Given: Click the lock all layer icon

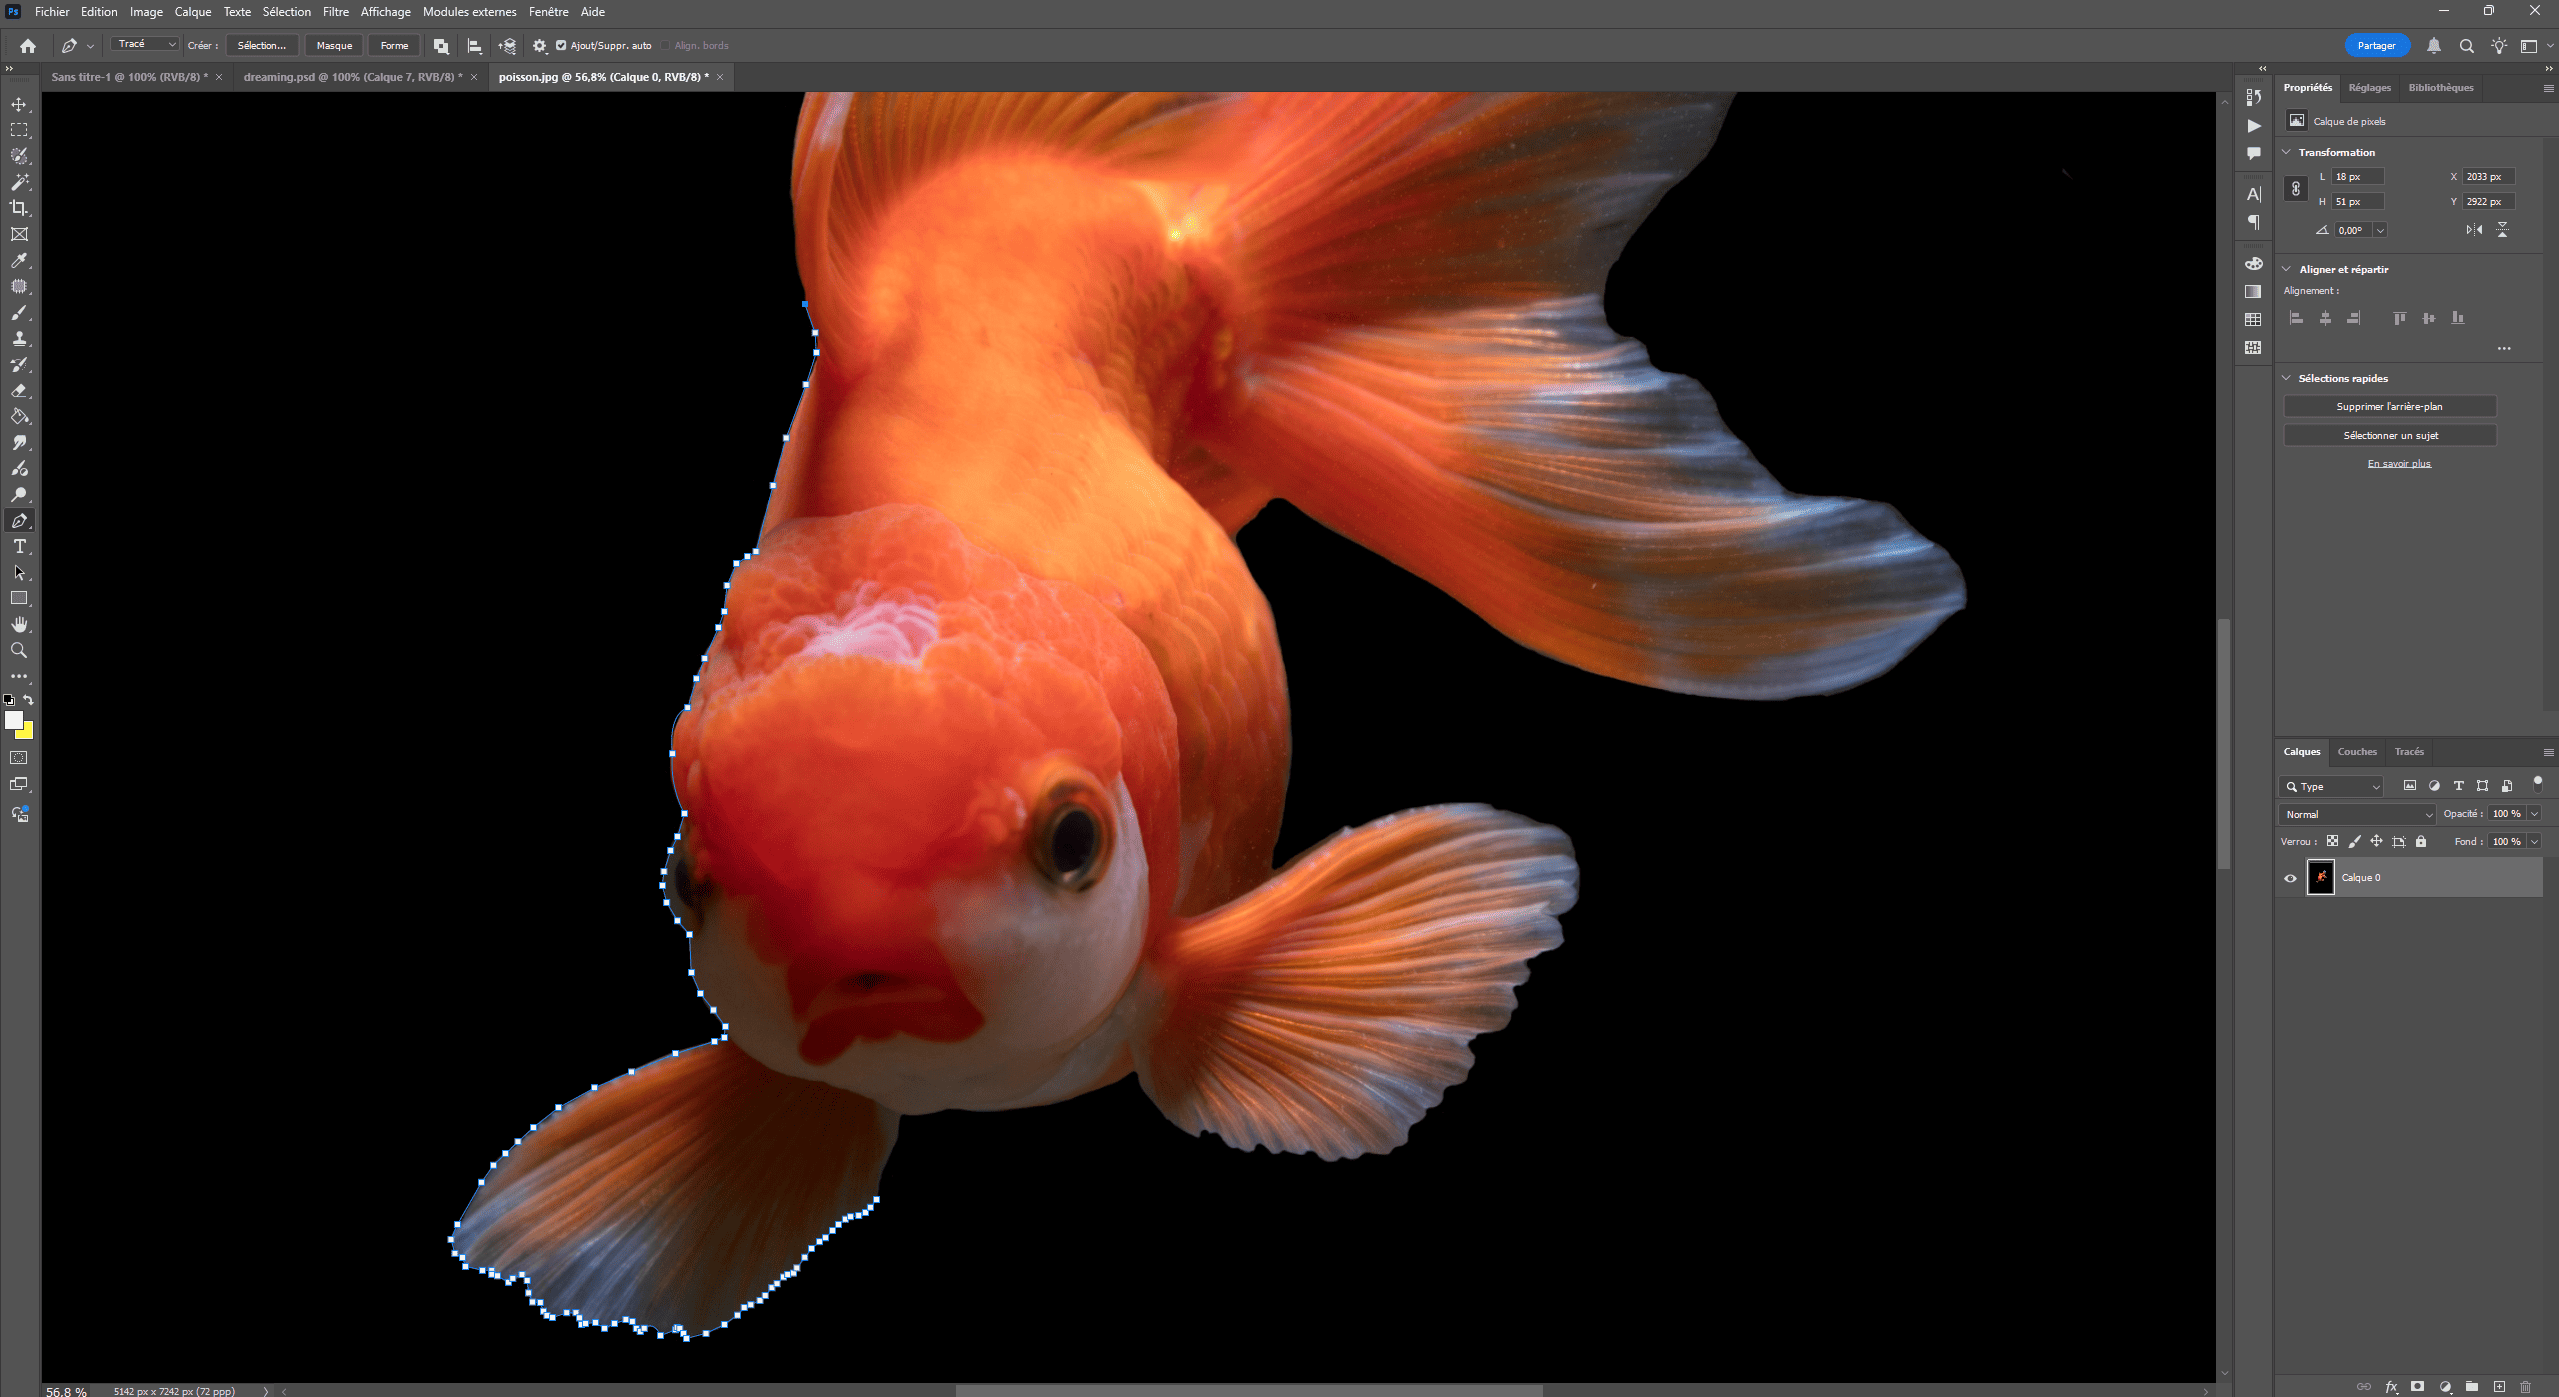Looking at the screenshot, I should click(x=2421, y=841).
